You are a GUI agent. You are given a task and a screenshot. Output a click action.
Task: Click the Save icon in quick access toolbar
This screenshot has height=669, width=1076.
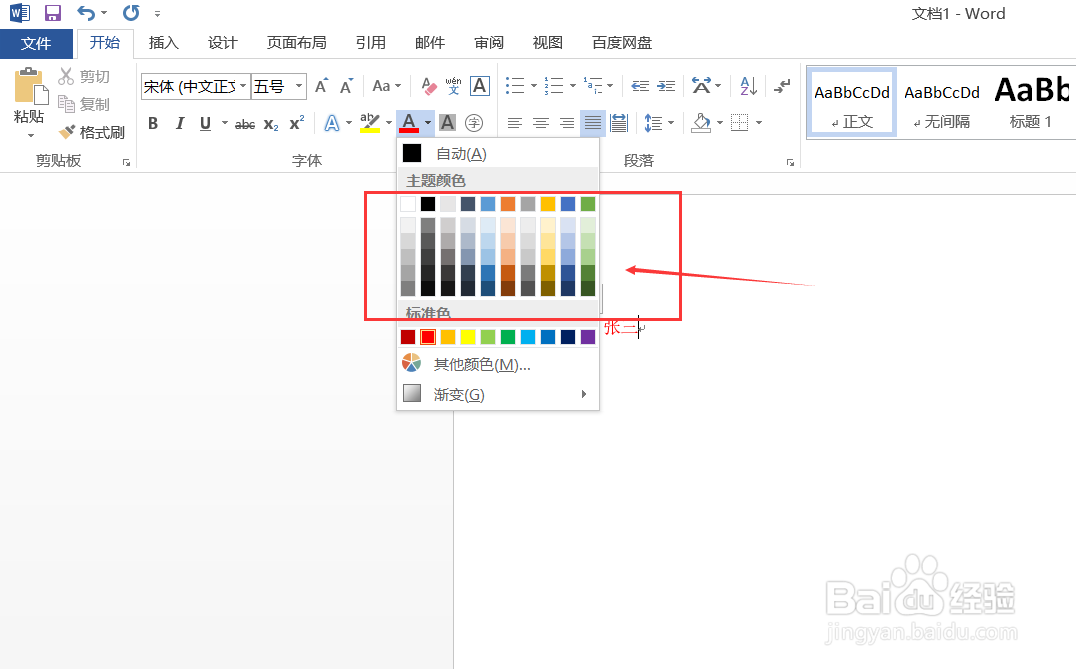point(53,13)
